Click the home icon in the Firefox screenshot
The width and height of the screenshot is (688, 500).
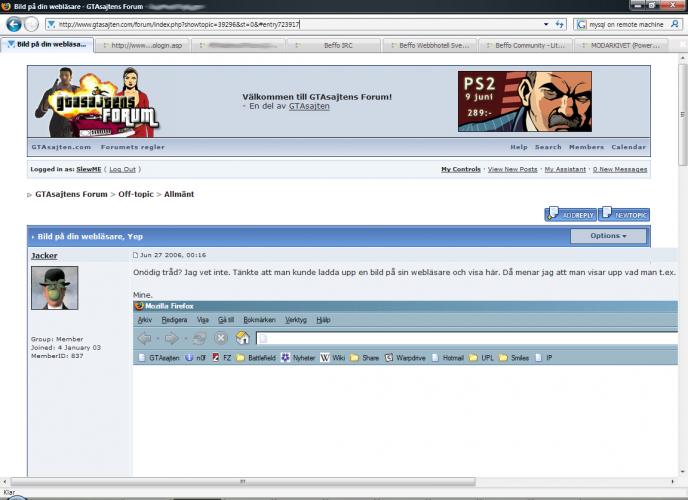tap(242, 338)
